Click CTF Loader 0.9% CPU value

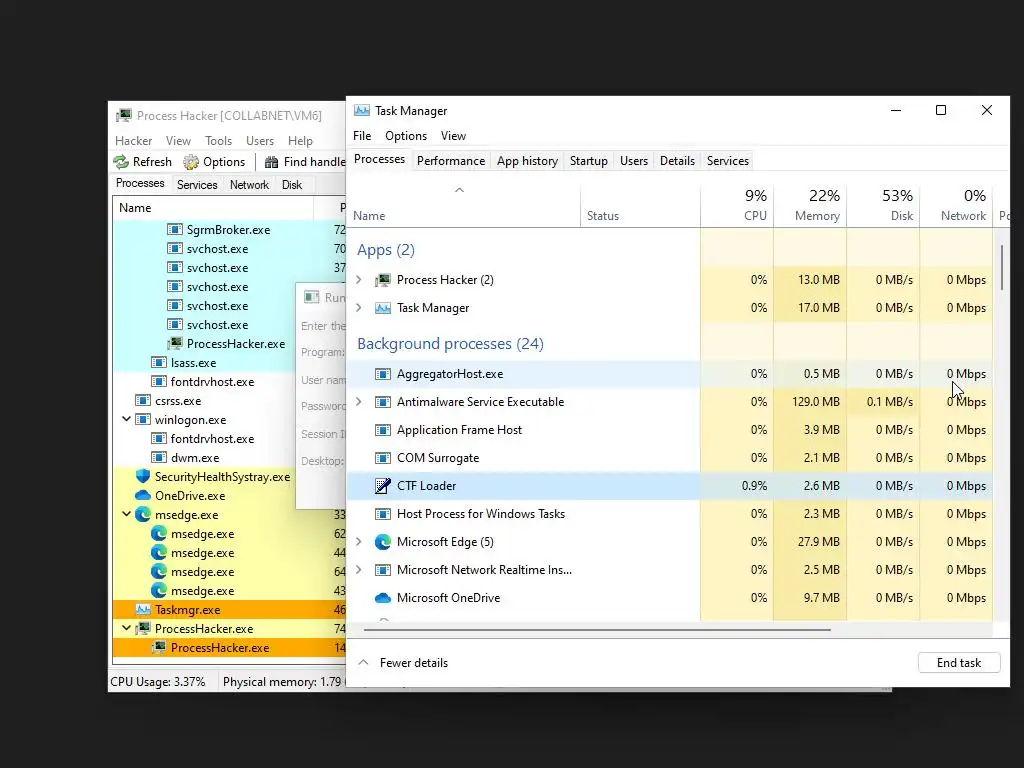point(754,486)
